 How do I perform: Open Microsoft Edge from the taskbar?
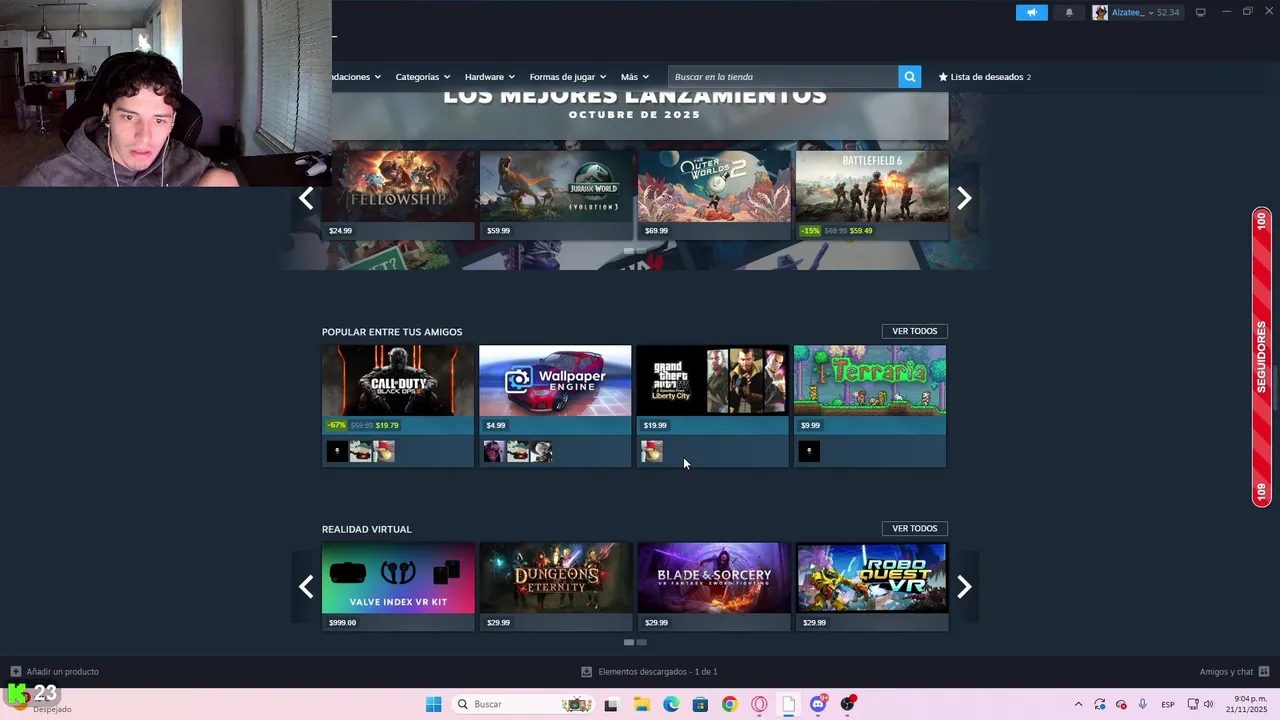(x=671, y=704)
